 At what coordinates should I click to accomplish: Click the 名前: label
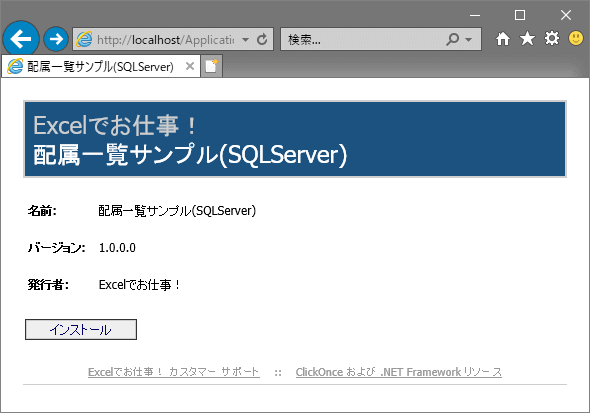pyautogui.click(x=42, y=211)
